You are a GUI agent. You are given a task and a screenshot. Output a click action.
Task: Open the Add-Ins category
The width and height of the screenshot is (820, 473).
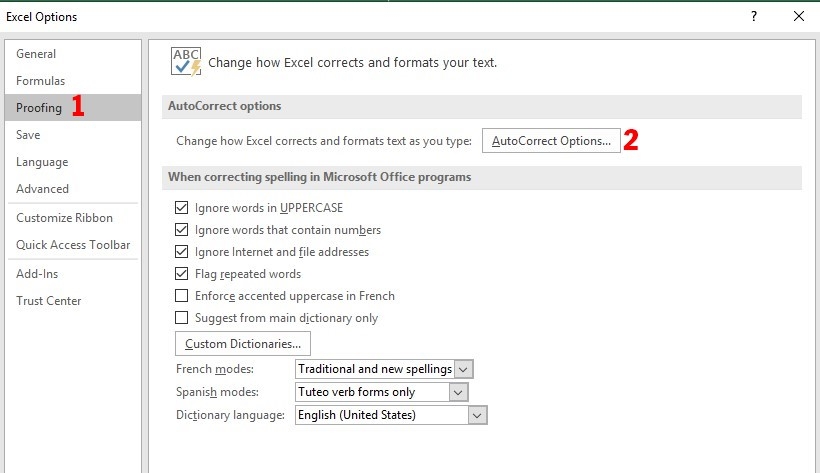tap(73, 274)
